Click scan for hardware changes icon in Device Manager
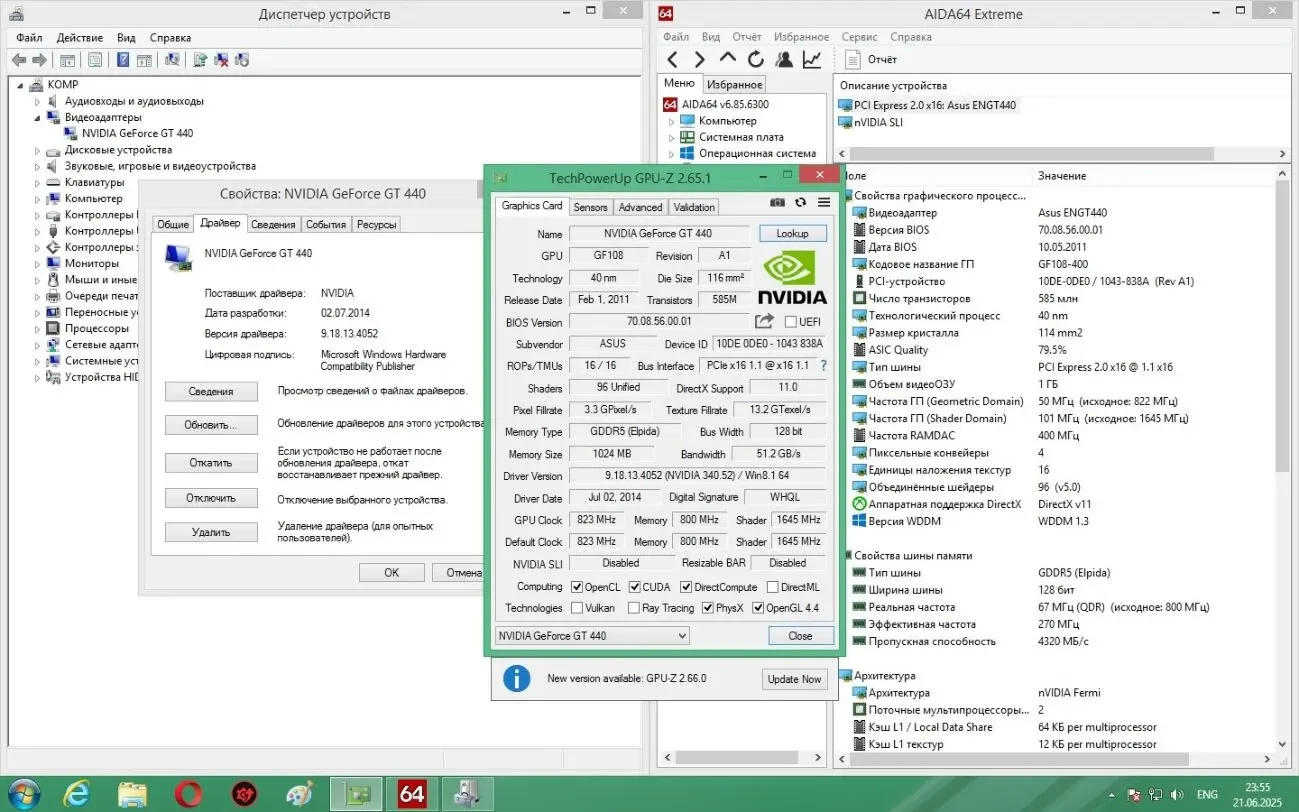The height and width of the screenshot is (812, 1299). pos(172,60)
